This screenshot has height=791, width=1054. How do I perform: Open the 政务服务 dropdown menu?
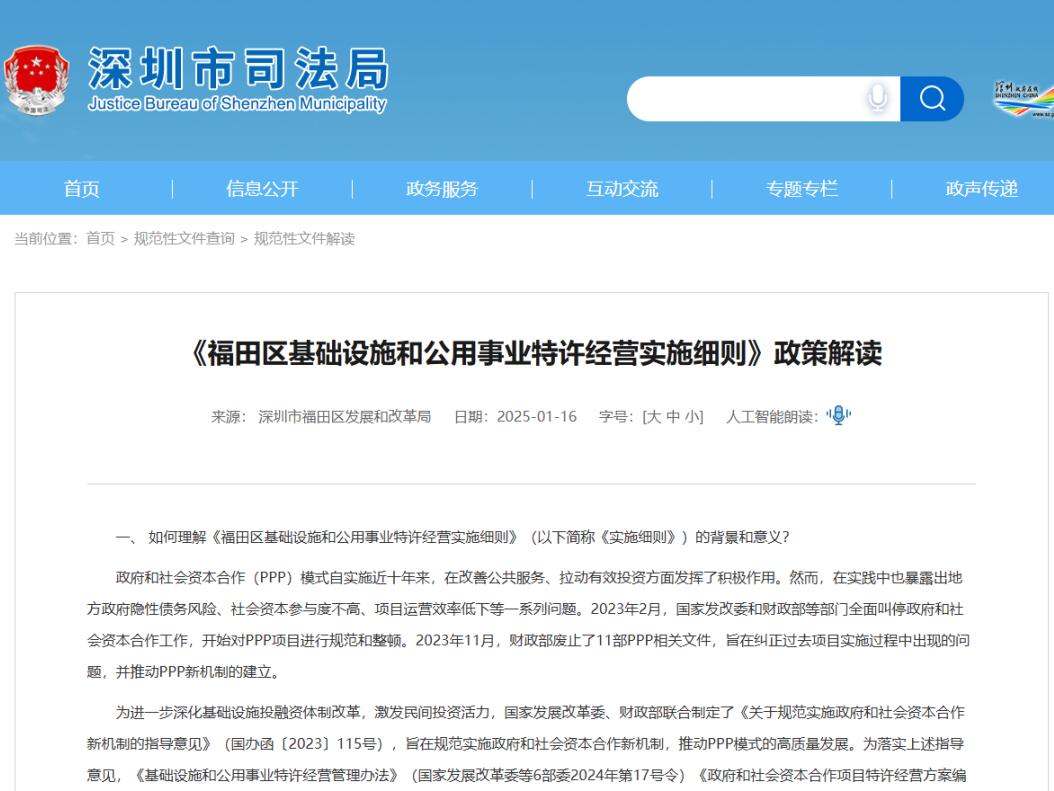442,188
